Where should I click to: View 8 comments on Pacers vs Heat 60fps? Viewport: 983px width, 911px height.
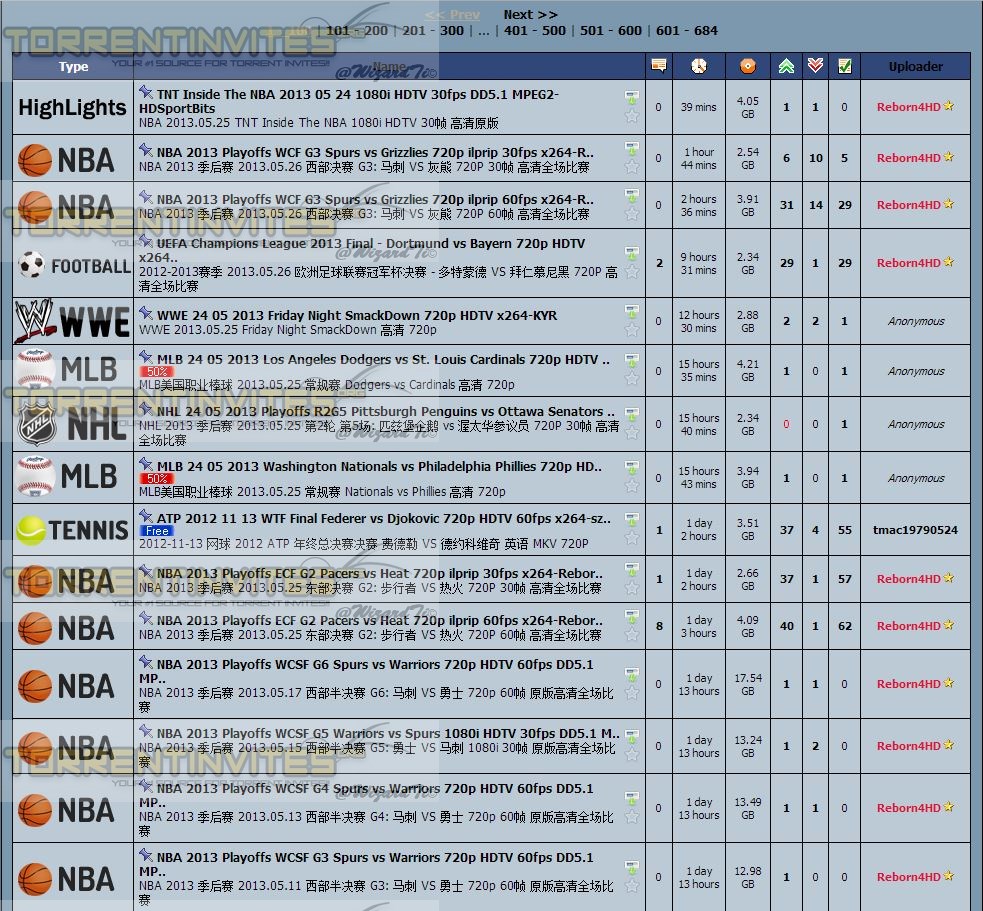pyautogui.click(x=659, y=626)
